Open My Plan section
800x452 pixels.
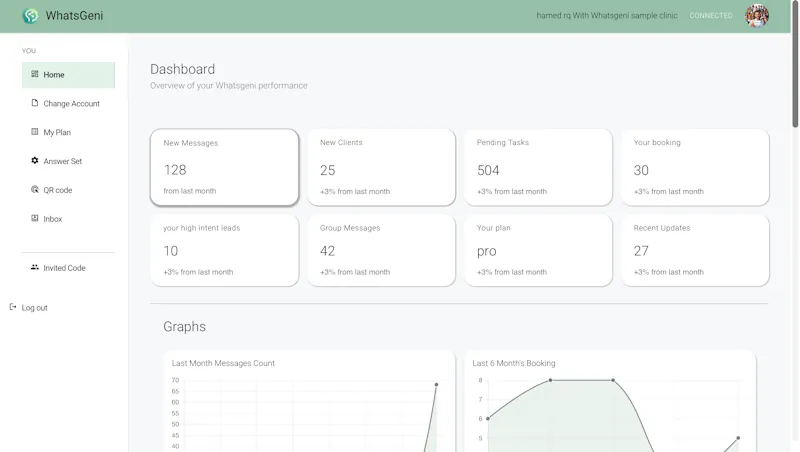click(68, 132)
